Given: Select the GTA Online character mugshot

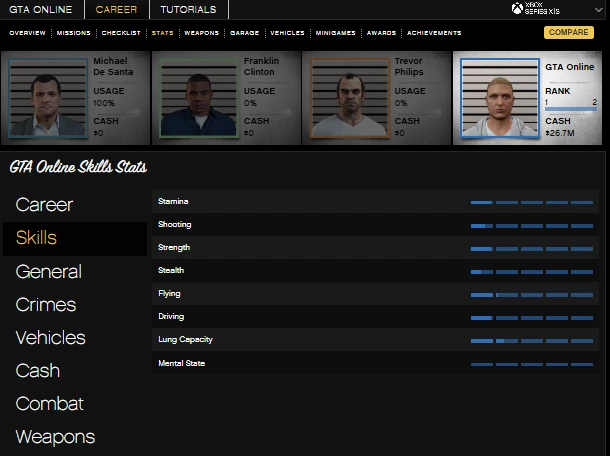Looking at the screenshot, I should click(500, 98).
